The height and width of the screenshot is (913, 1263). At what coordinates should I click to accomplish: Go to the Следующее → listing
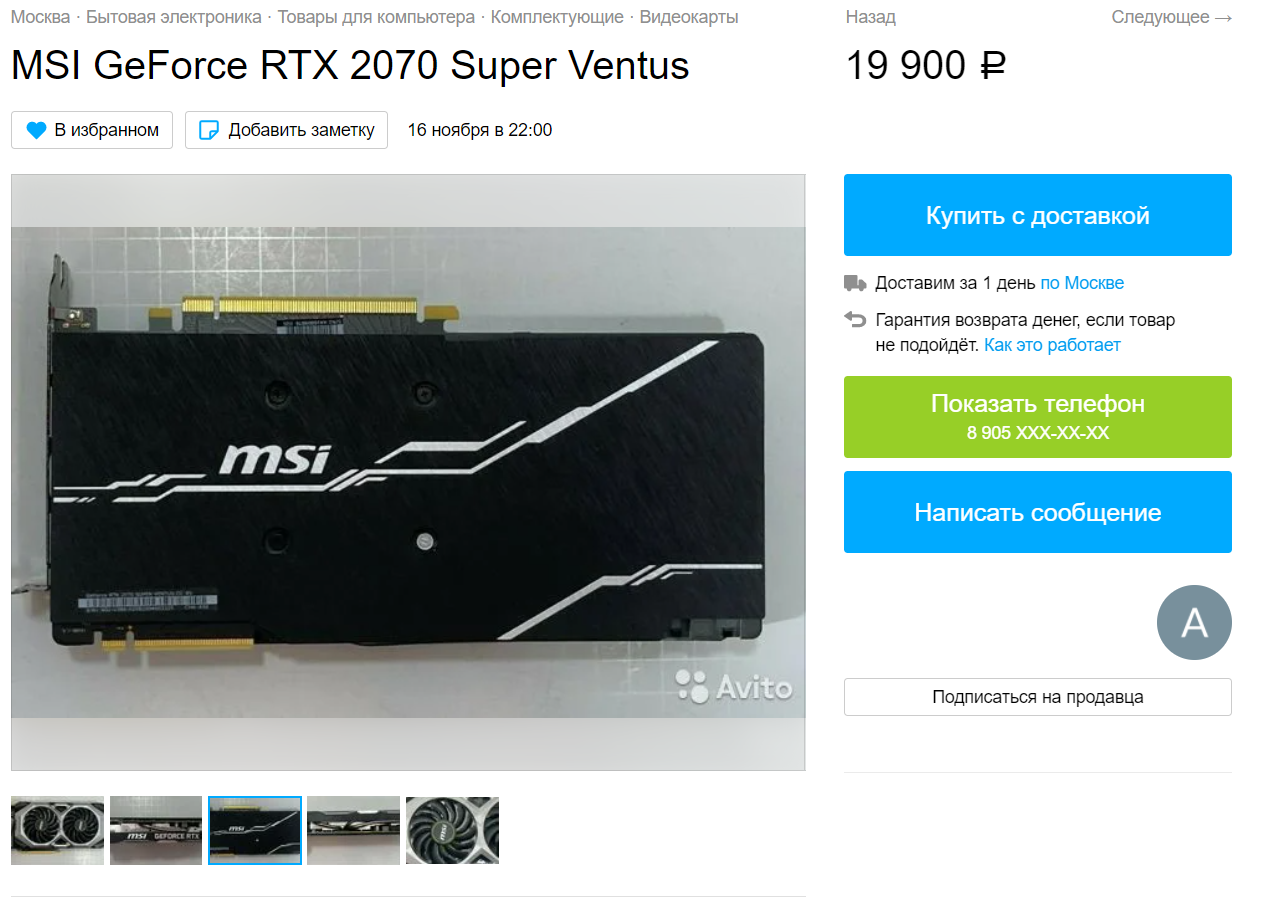click(1172, 17)
